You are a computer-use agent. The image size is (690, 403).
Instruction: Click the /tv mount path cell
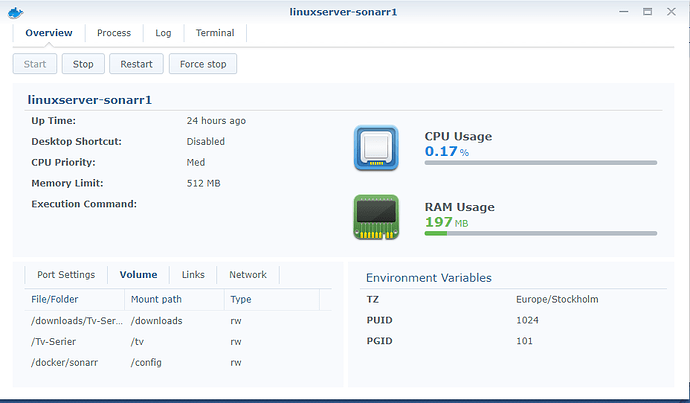(x=137, y=342)
